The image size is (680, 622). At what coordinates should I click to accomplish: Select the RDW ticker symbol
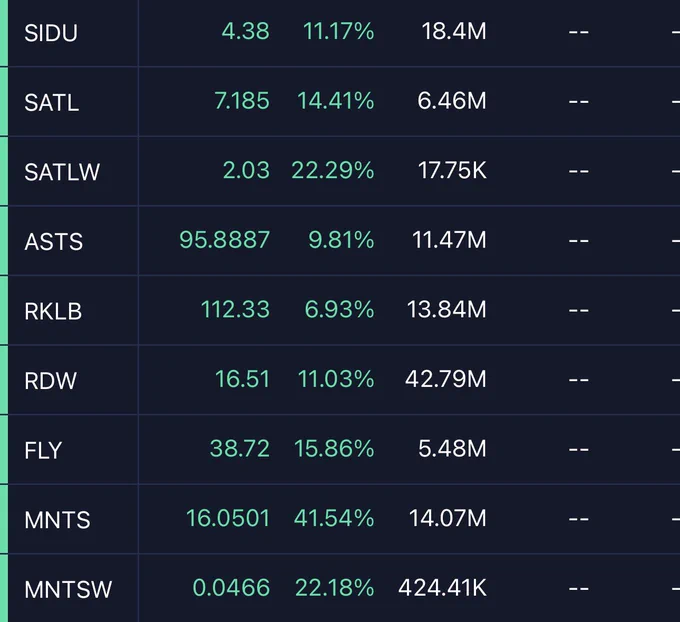point(50,381)
